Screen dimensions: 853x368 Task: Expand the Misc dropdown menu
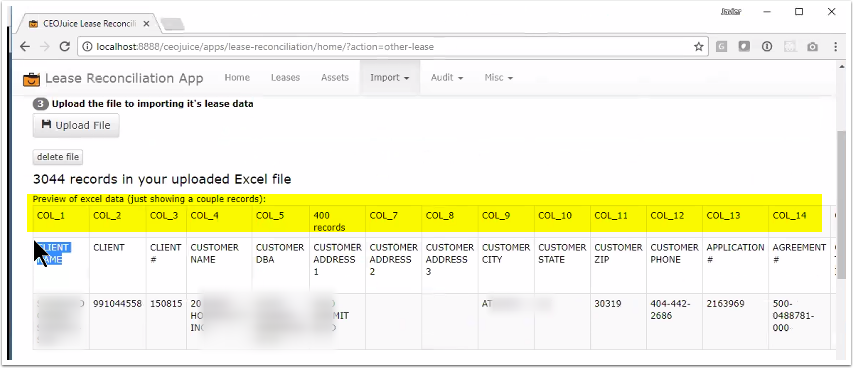coord(499,77)
